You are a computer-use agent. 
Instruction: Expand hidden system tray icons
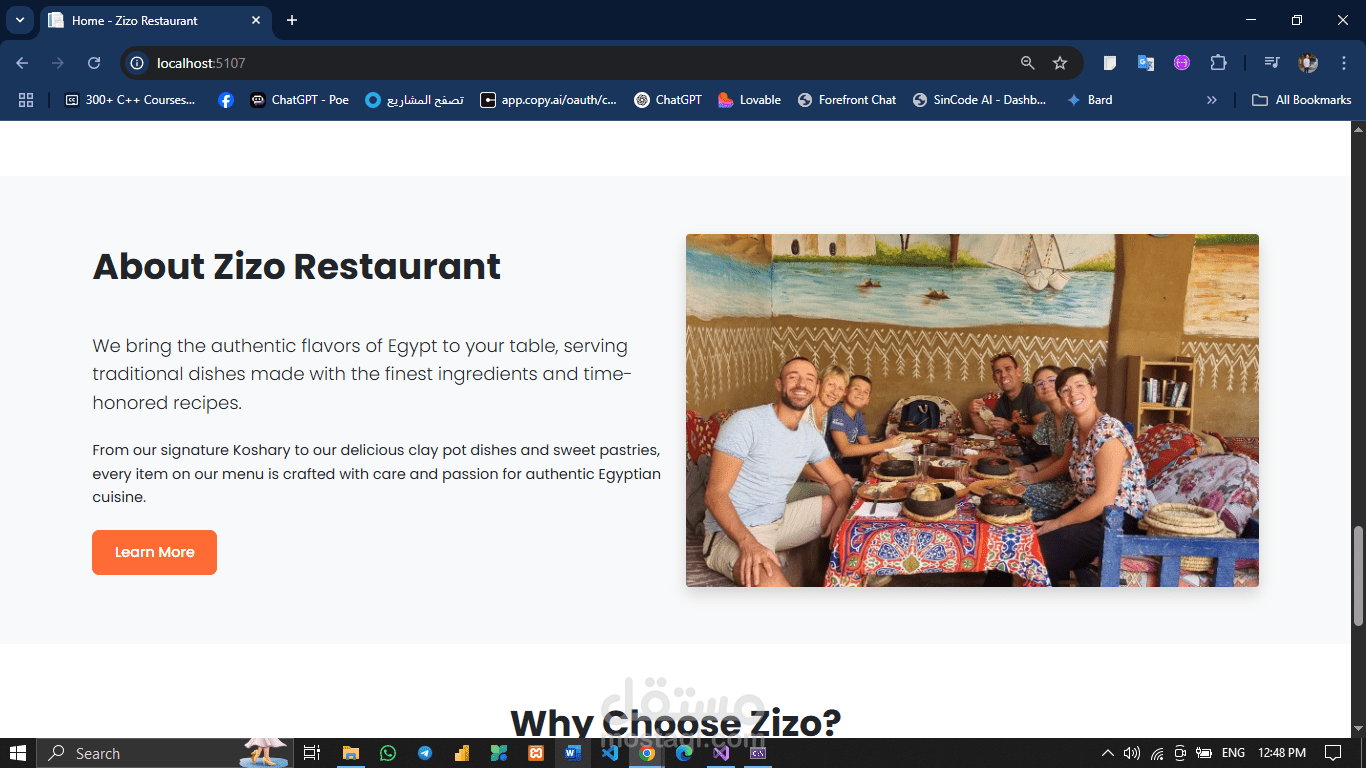click(1107, 753)
